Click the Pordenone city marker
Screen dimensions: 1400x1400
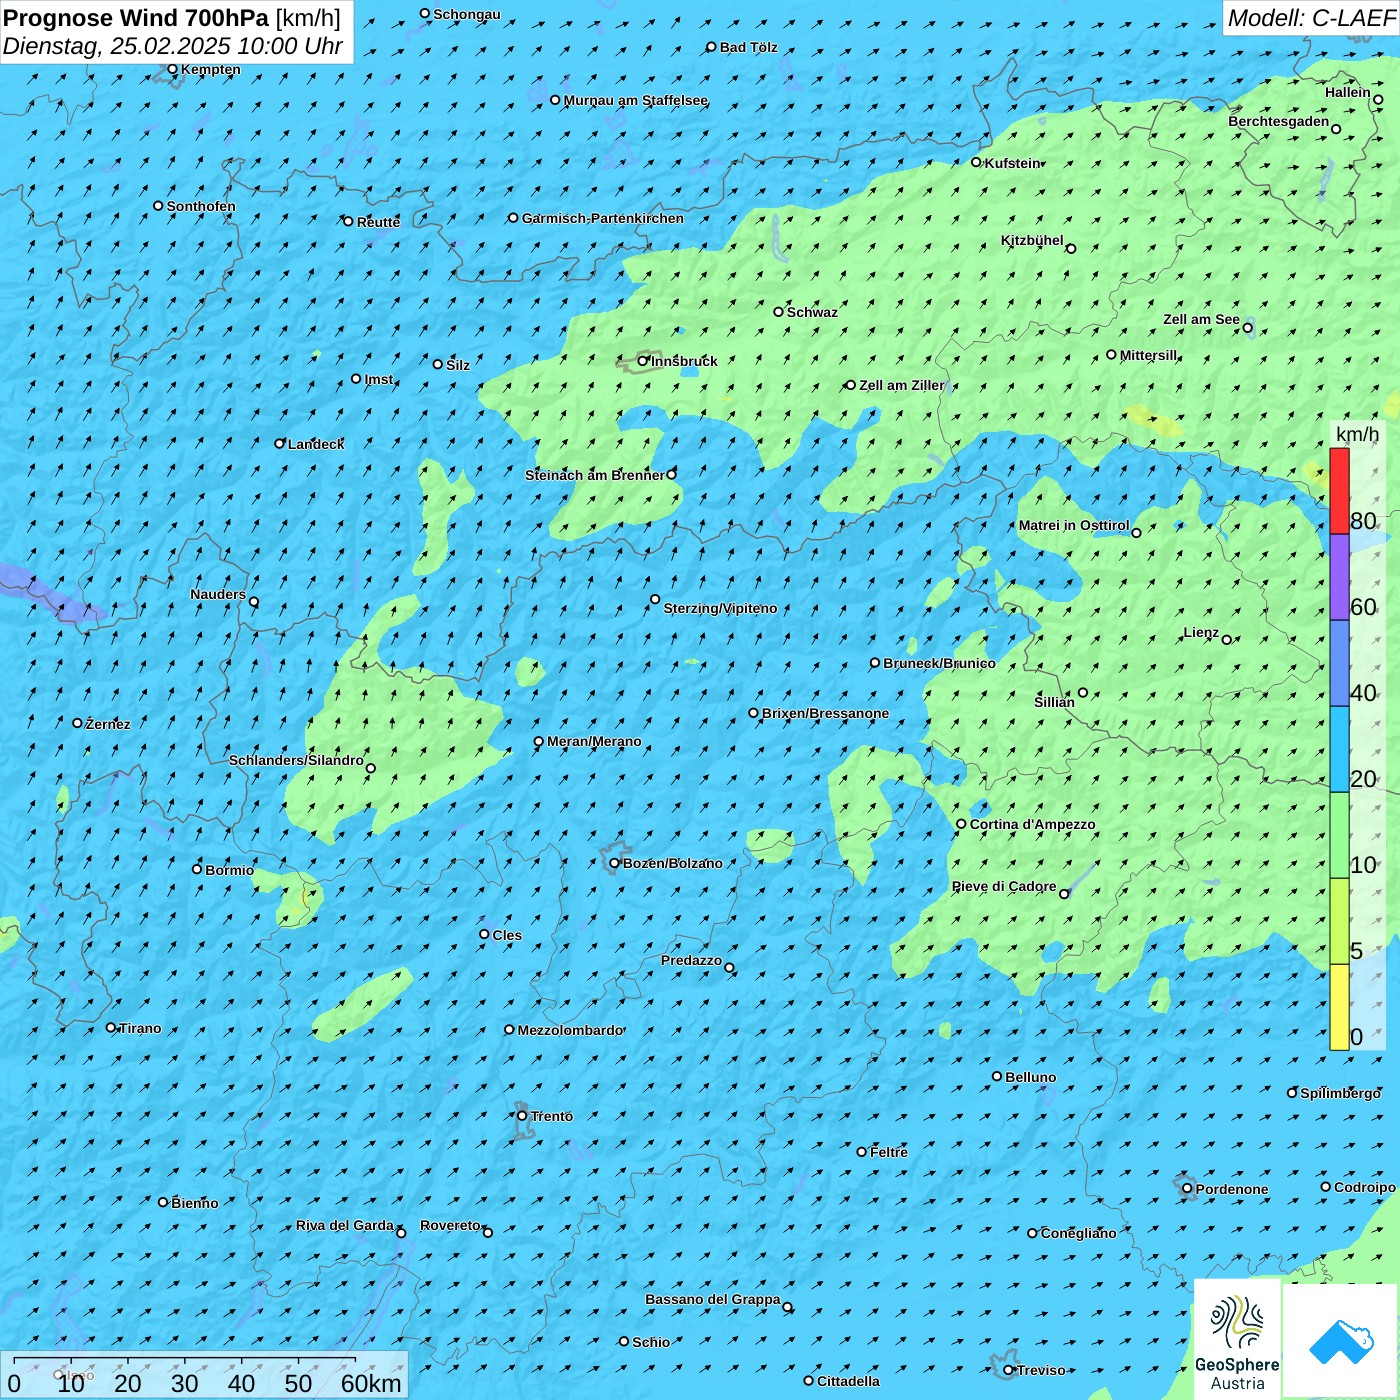(1187, 1189)
